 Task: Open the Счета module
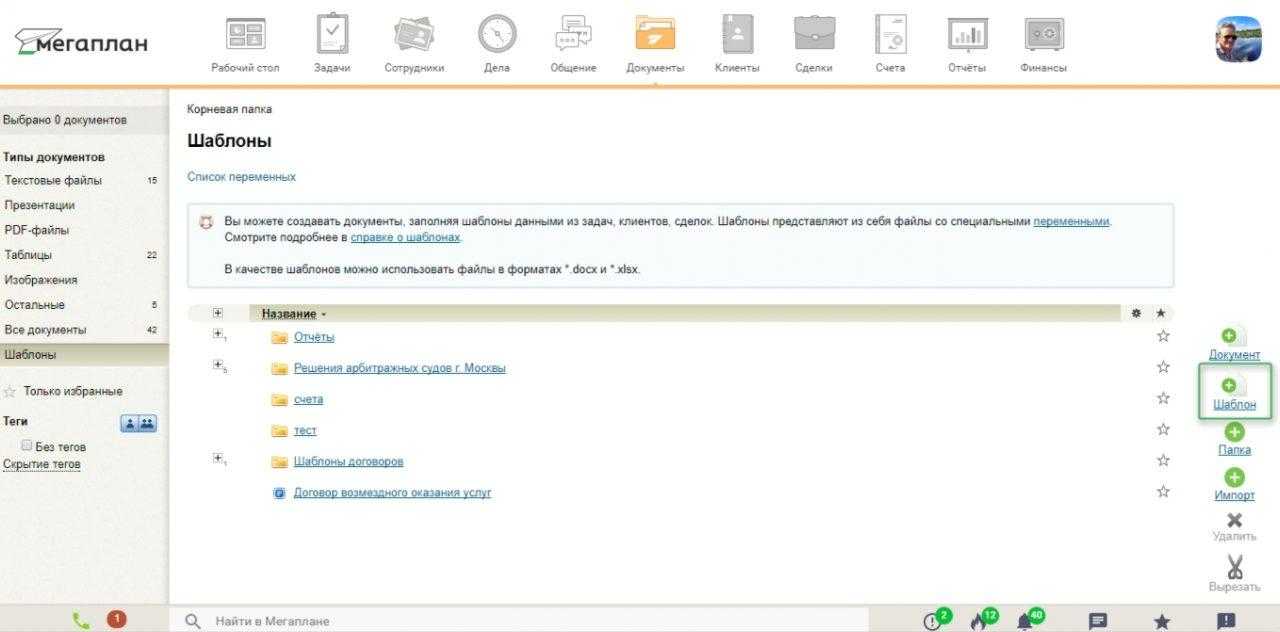click(890, 44)
